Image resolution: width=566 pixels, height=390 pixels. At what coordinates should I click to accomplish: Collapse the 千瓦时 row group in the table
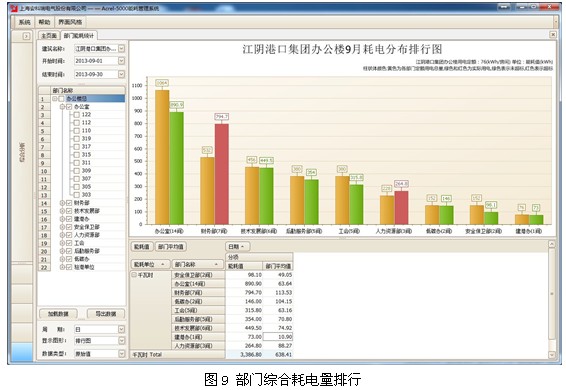pyautogui.click(x=134, y=275)
